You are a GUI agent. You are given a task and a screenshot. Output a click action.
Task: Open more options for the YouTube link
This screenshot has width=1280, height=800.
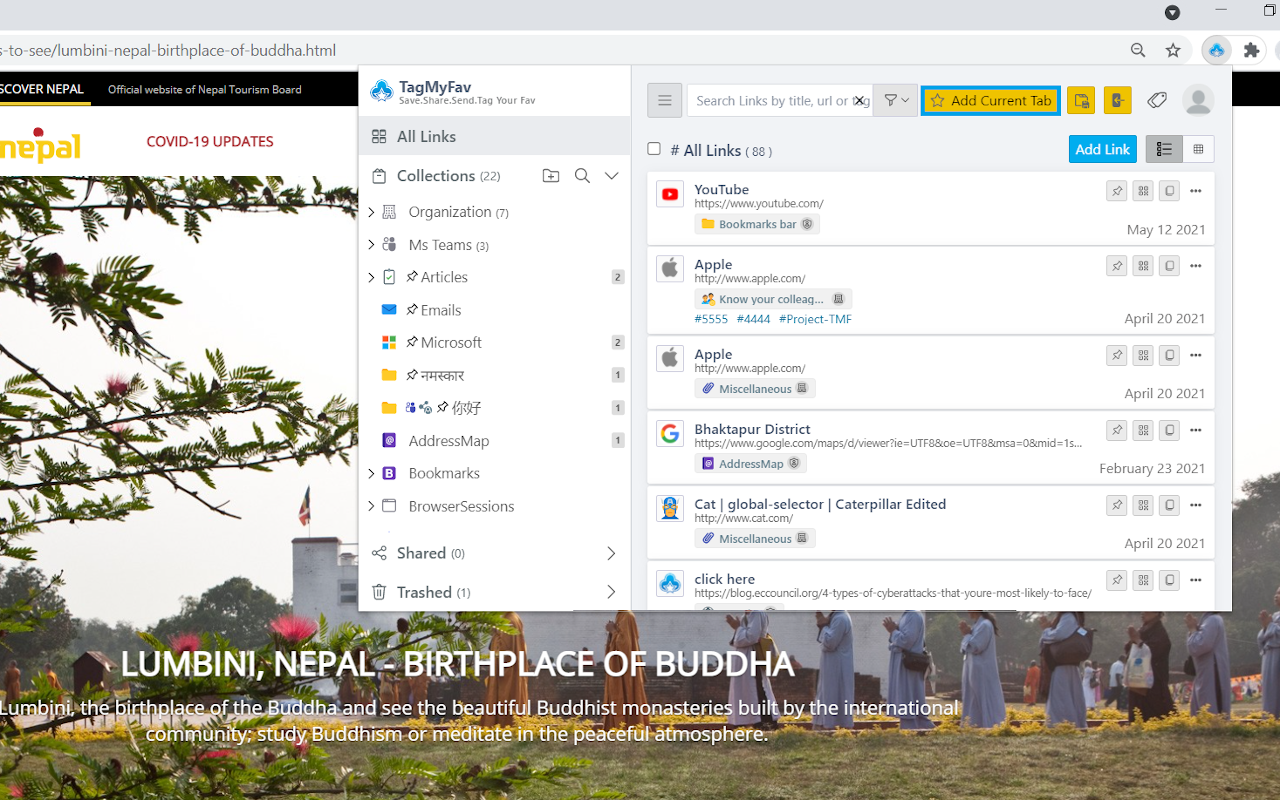tap(1196, 190)
